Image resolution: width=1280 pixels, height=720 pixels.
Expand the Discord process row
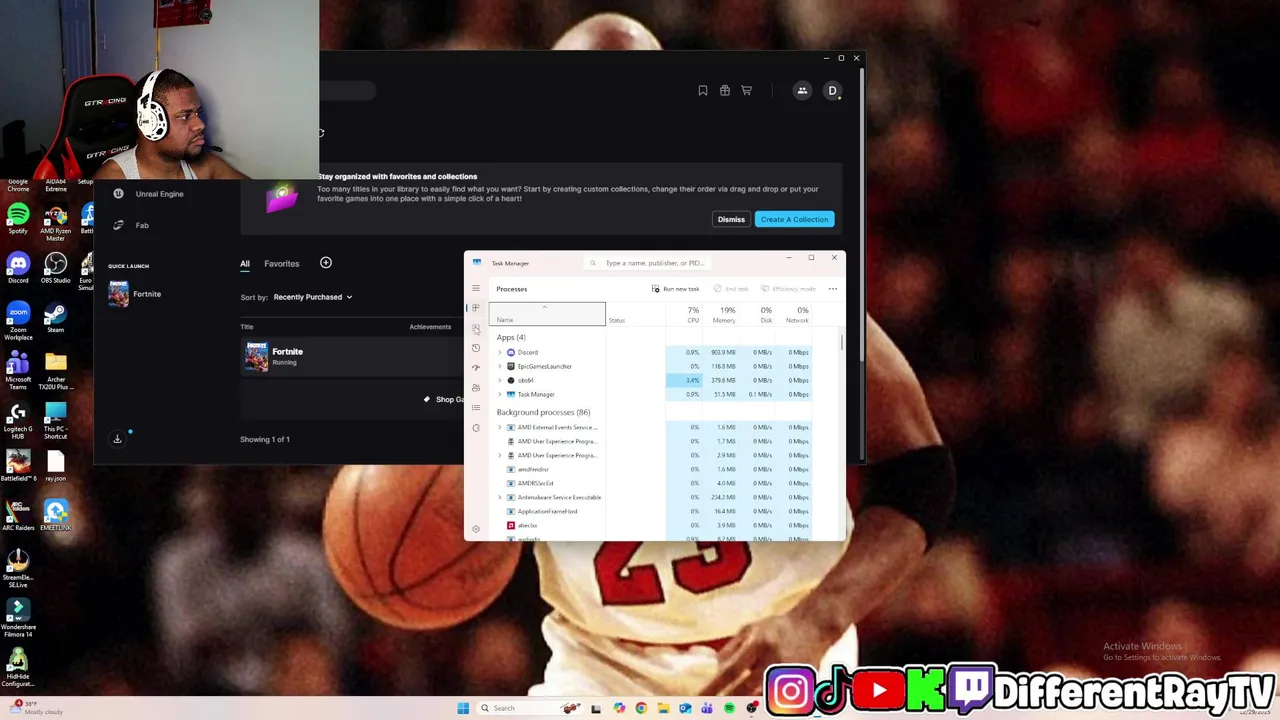coord(500,353)
